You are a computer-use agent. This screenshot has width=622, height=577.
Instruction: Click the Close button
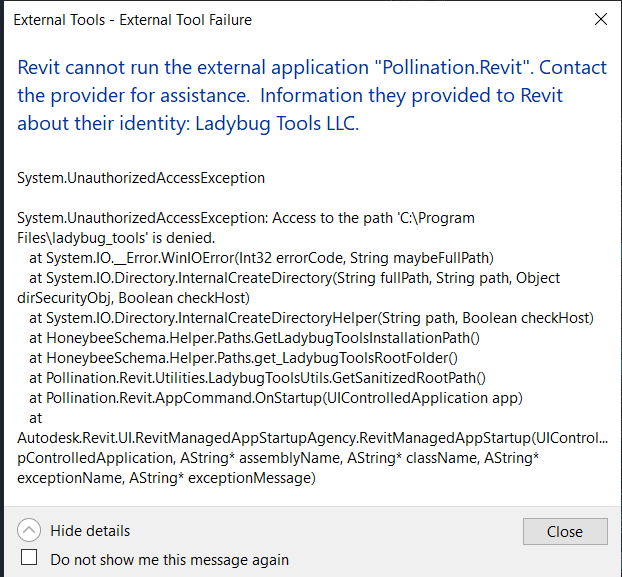click(565, 531)
